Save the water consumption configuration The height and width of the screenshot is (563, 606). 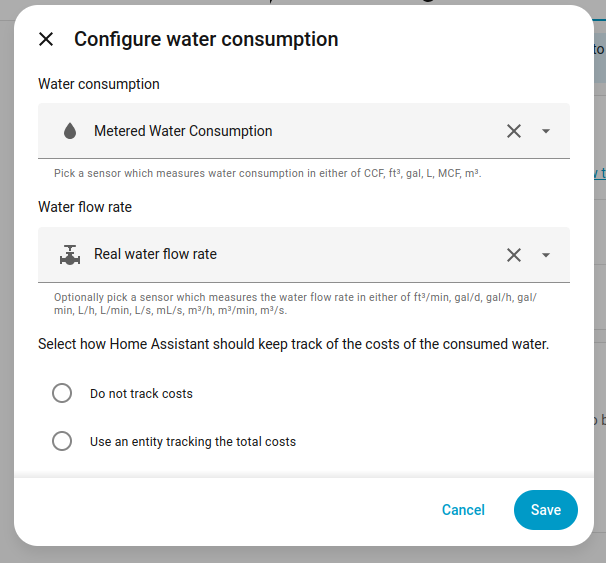coord(545,510)
